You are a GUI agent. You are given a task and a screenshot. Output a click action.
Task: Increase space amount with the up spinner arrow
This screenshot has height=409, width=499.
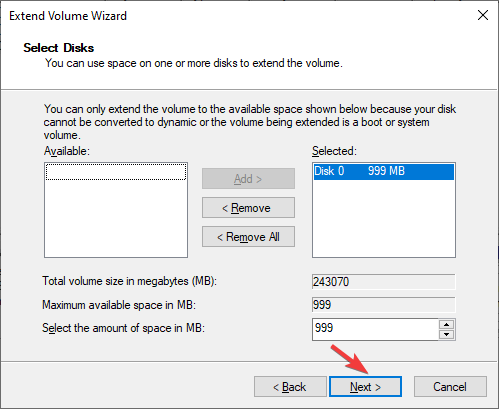pos(447,324)
